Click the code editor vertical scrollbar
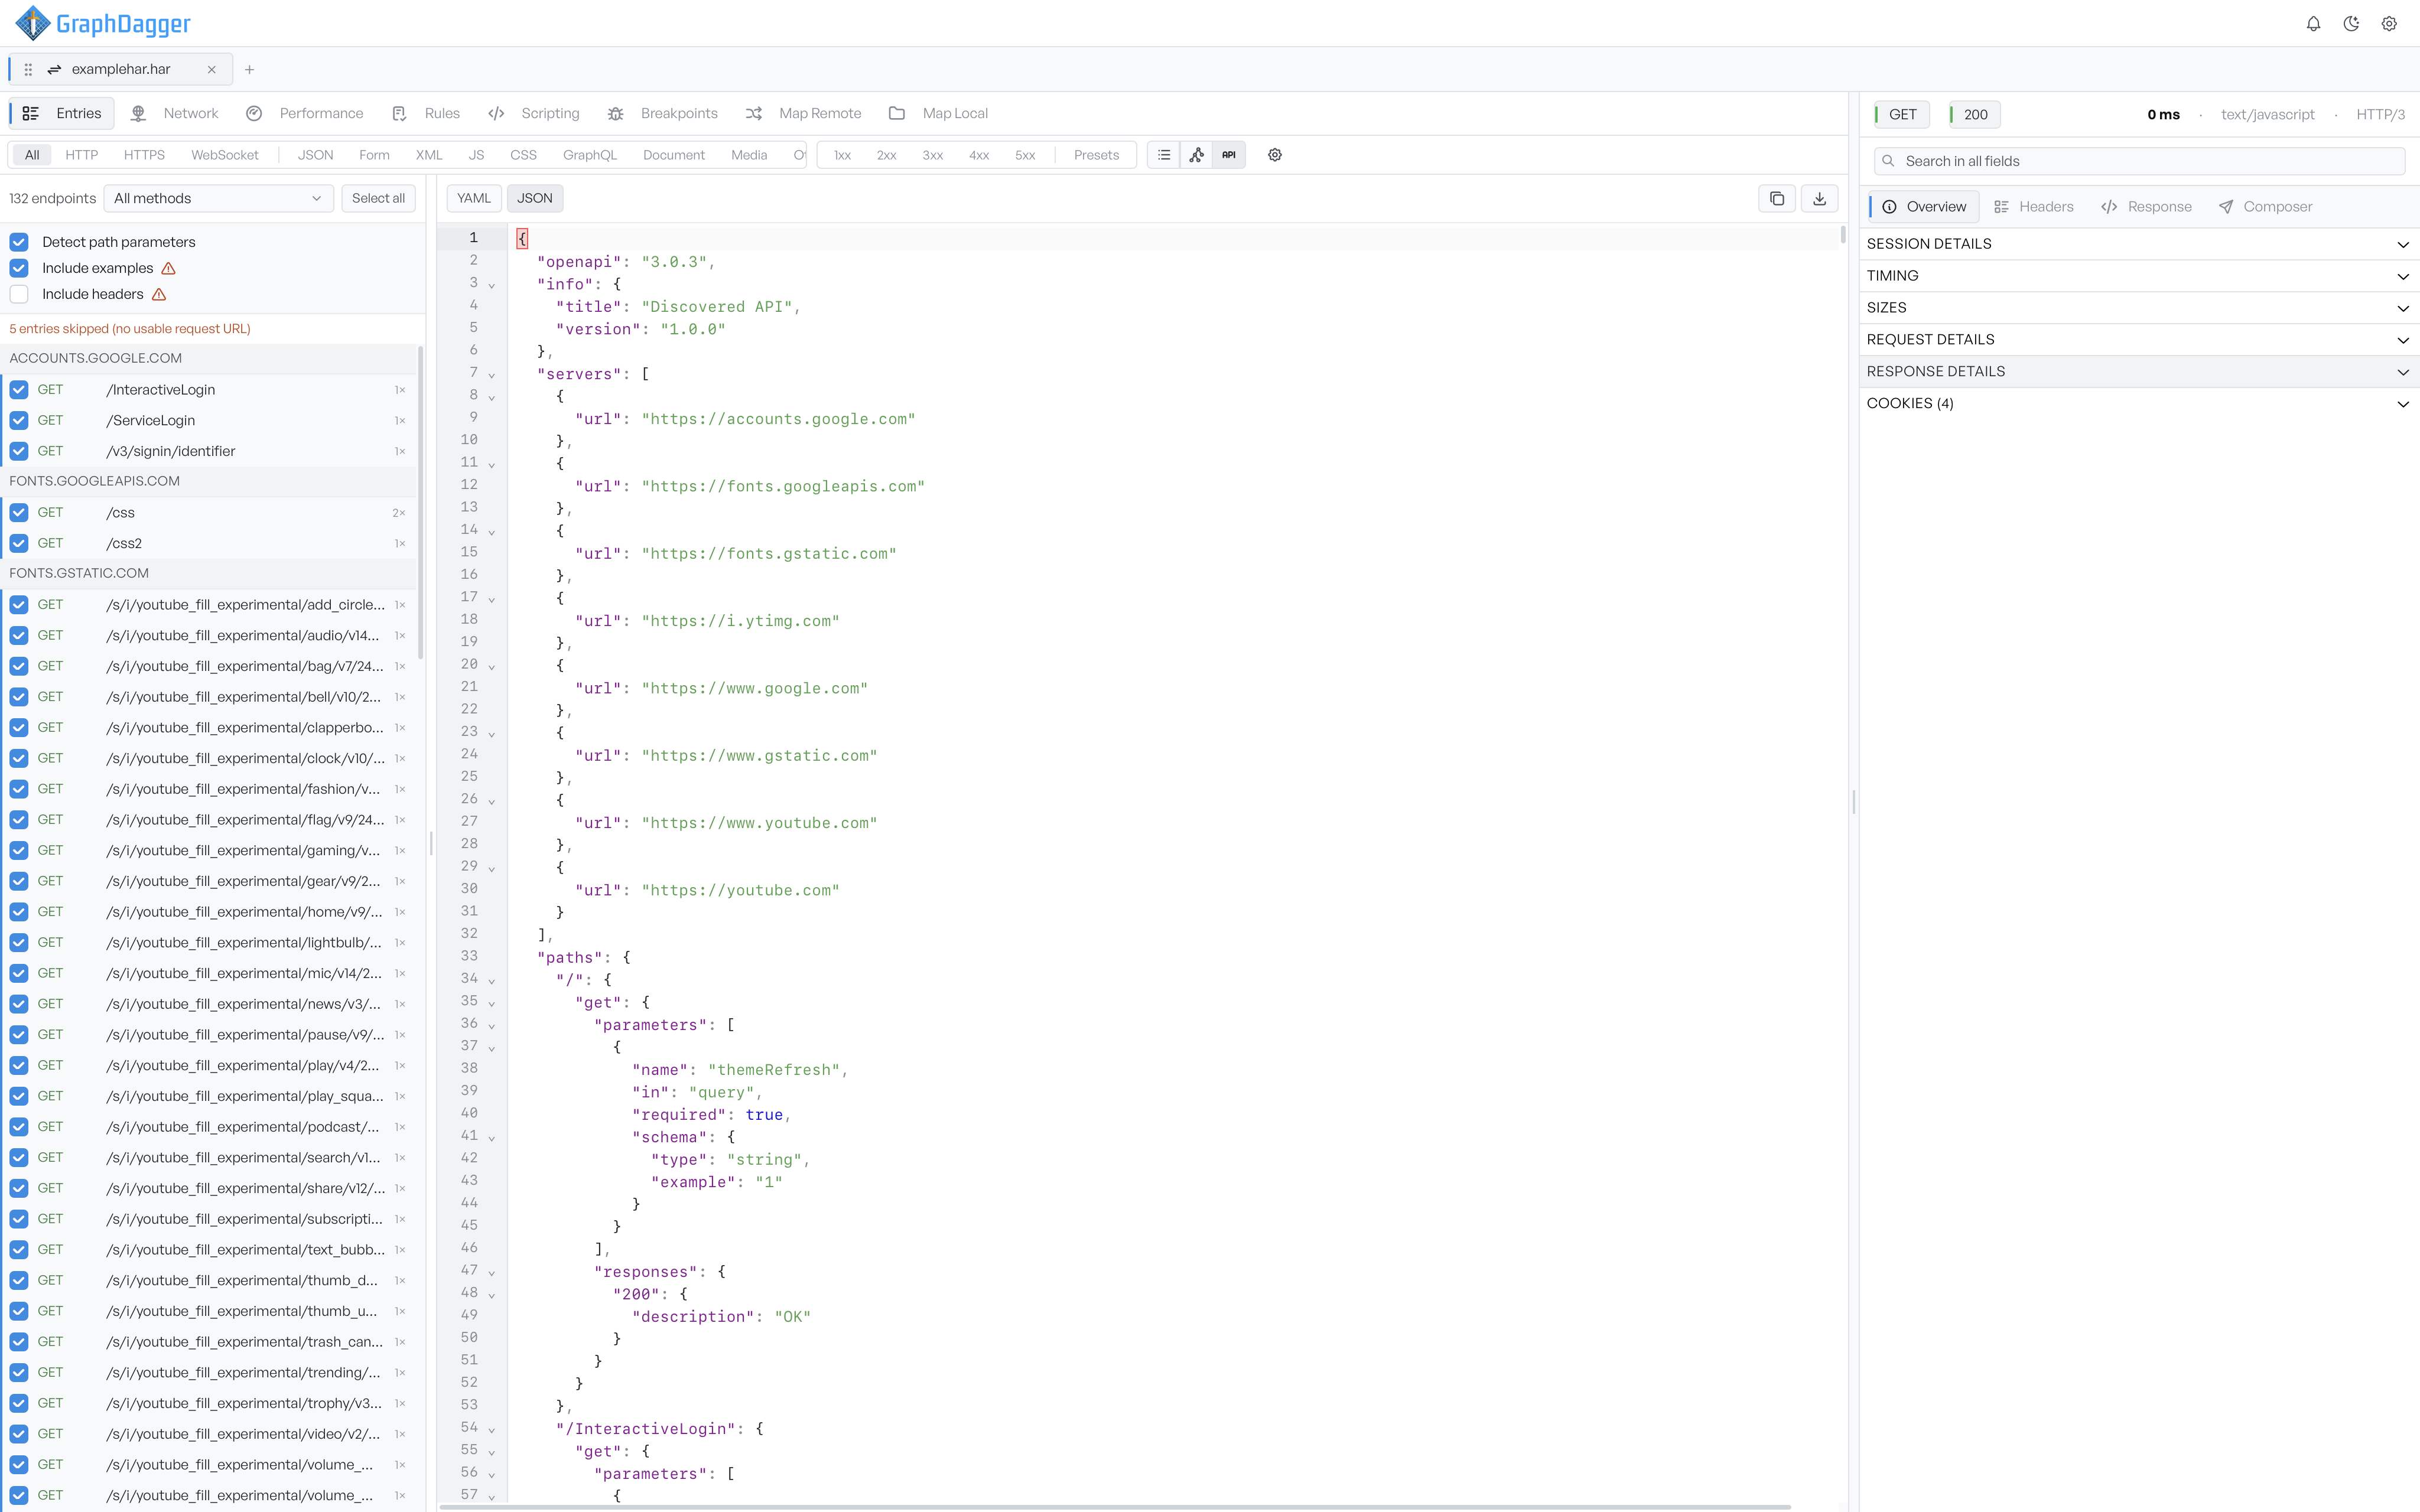The width and height of the screenshot is (2420, 1512). tap(1843, 236)
